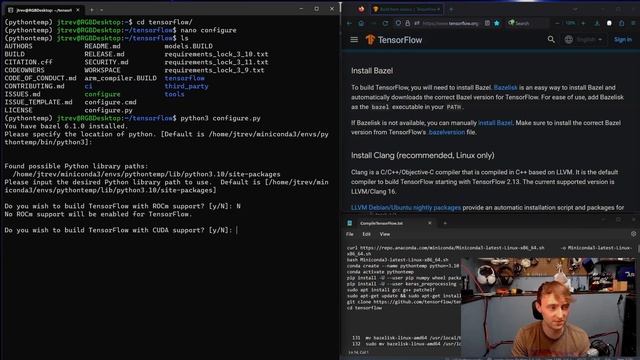The width and height of the screenshot is (640, 360).
Task: Open reader view icon in address bar
Action: pyautogui.click(x=487, y=23)
